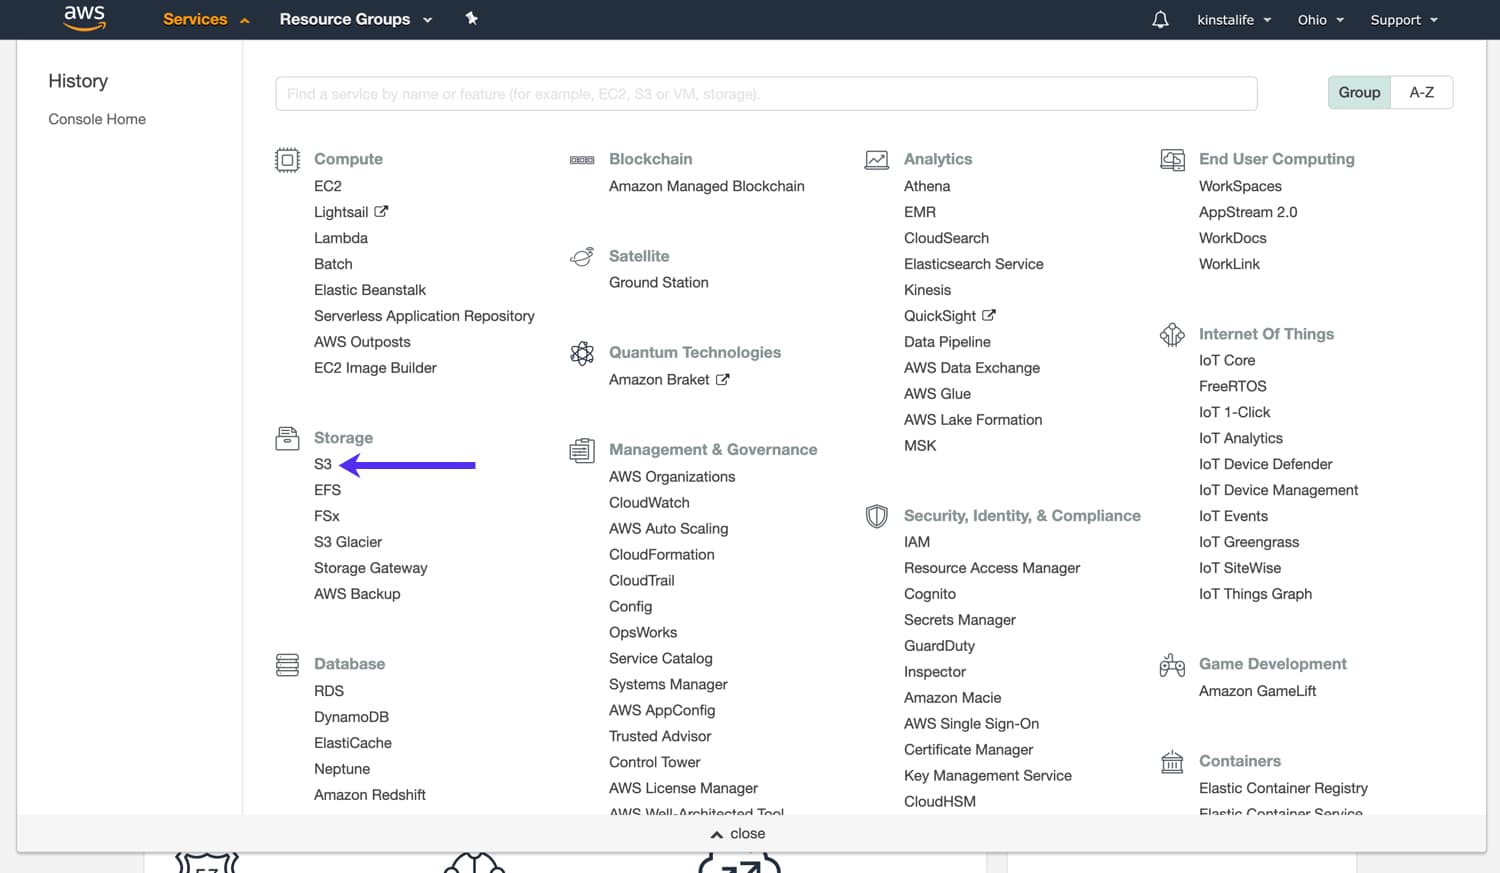This screenshot has width=1500, height=873.
Task: Click the Security, Identity & Compliance shield icon
Action: point(876,516)
